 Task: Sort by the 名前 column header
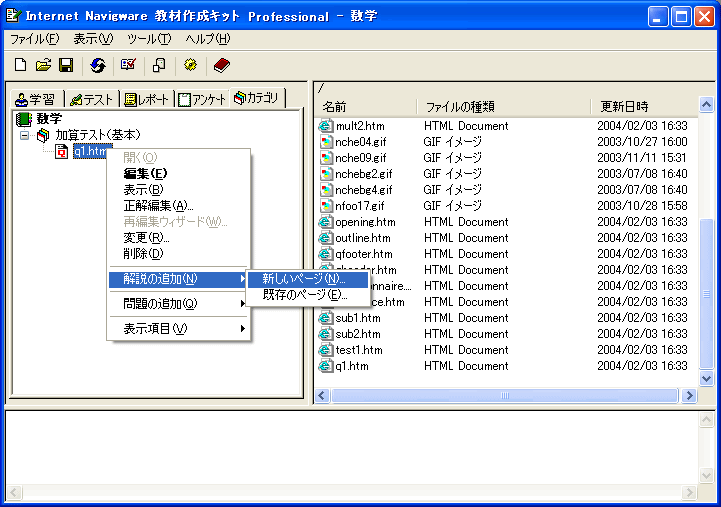pyautogui.click(x=366, y=107)
